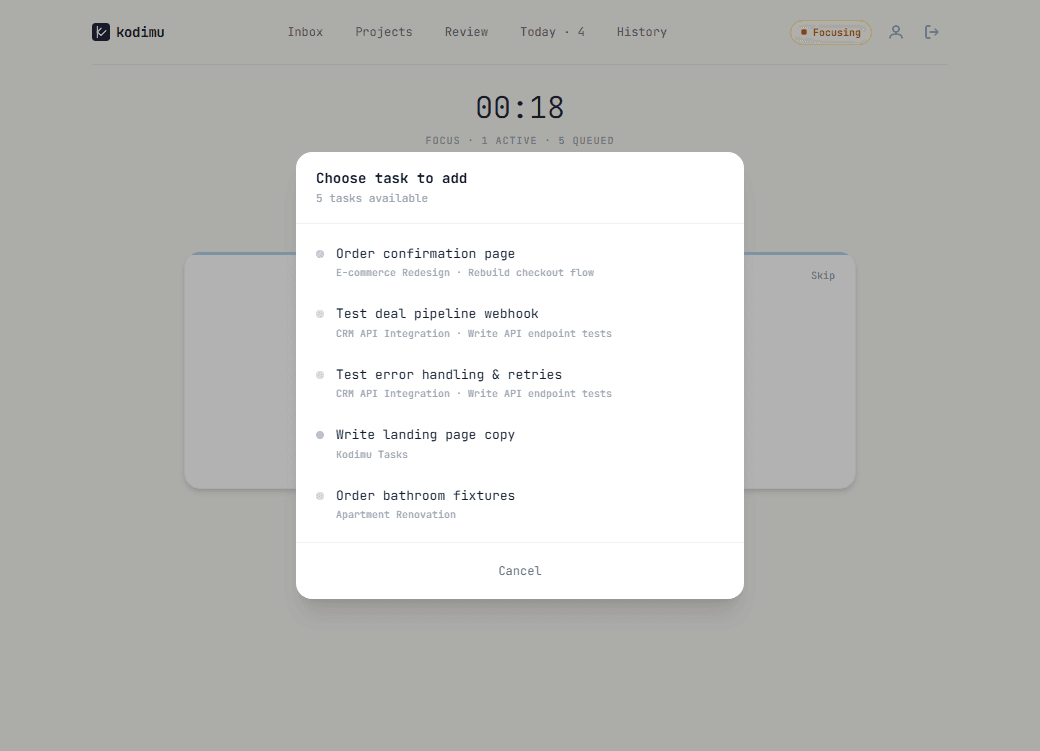Screen dimensions: 1040x751
Task: Click the Cancel button in the dialog
Action: 520,570
